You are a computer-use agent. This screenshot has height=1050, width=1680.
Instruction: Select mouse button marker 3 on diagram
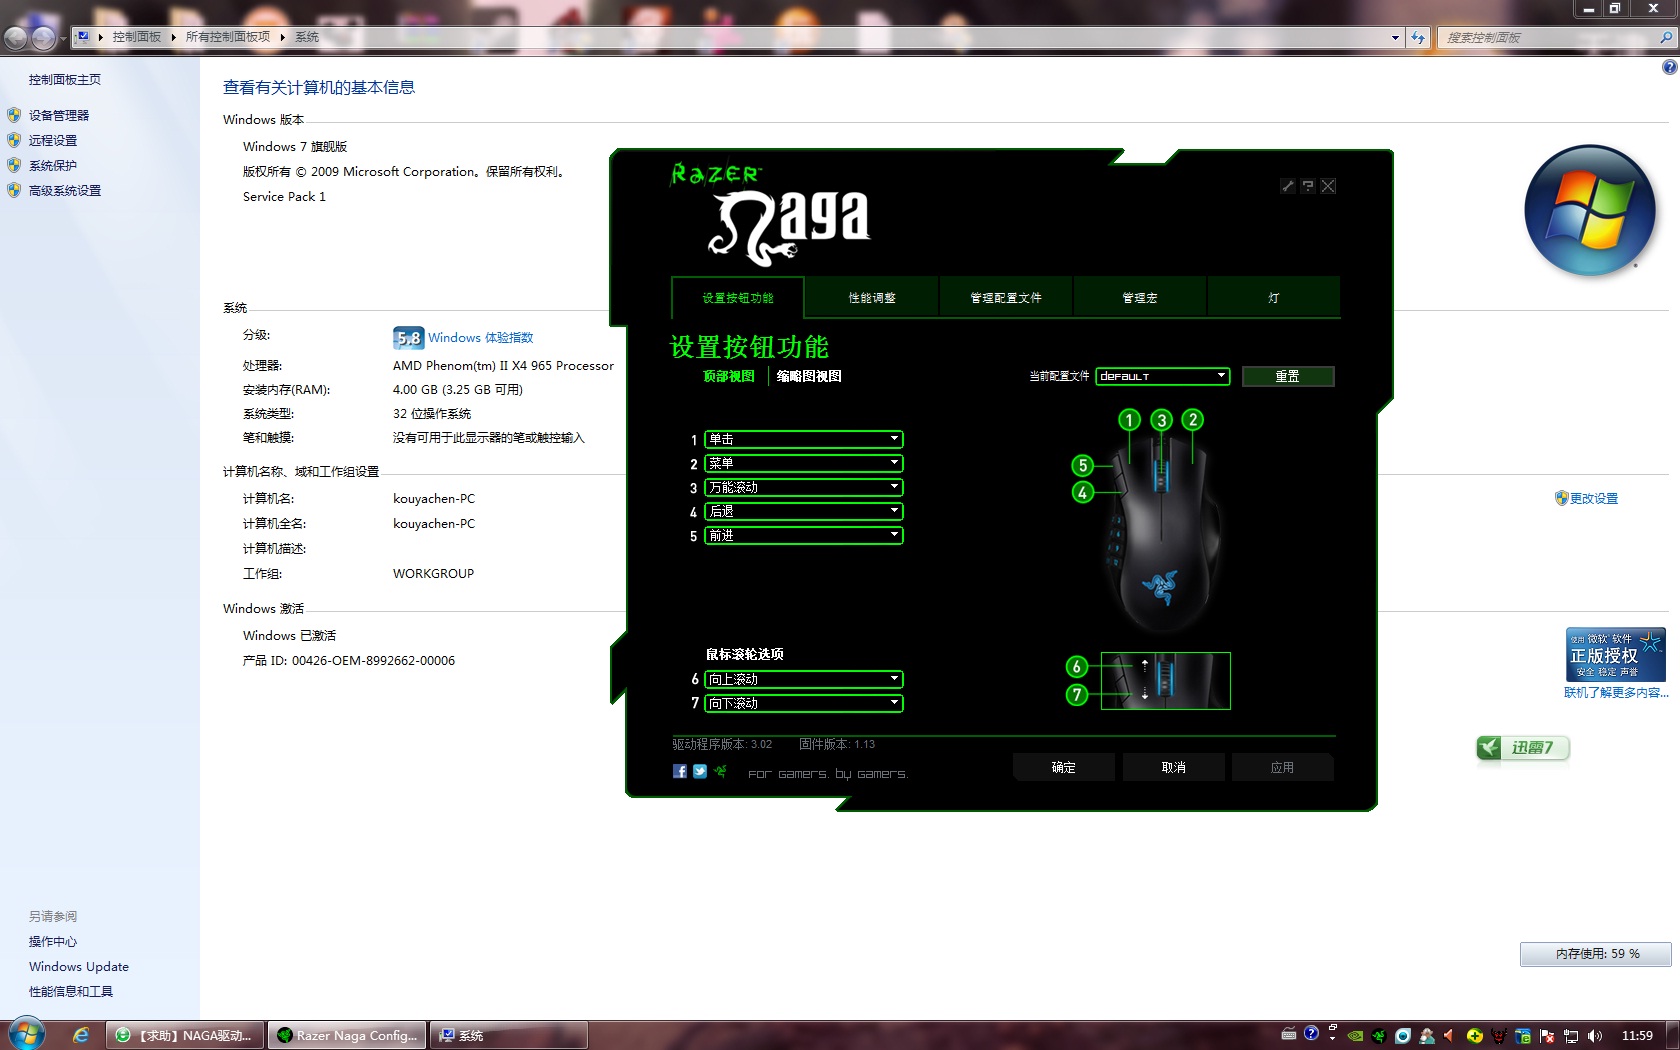coord(1161,420)
